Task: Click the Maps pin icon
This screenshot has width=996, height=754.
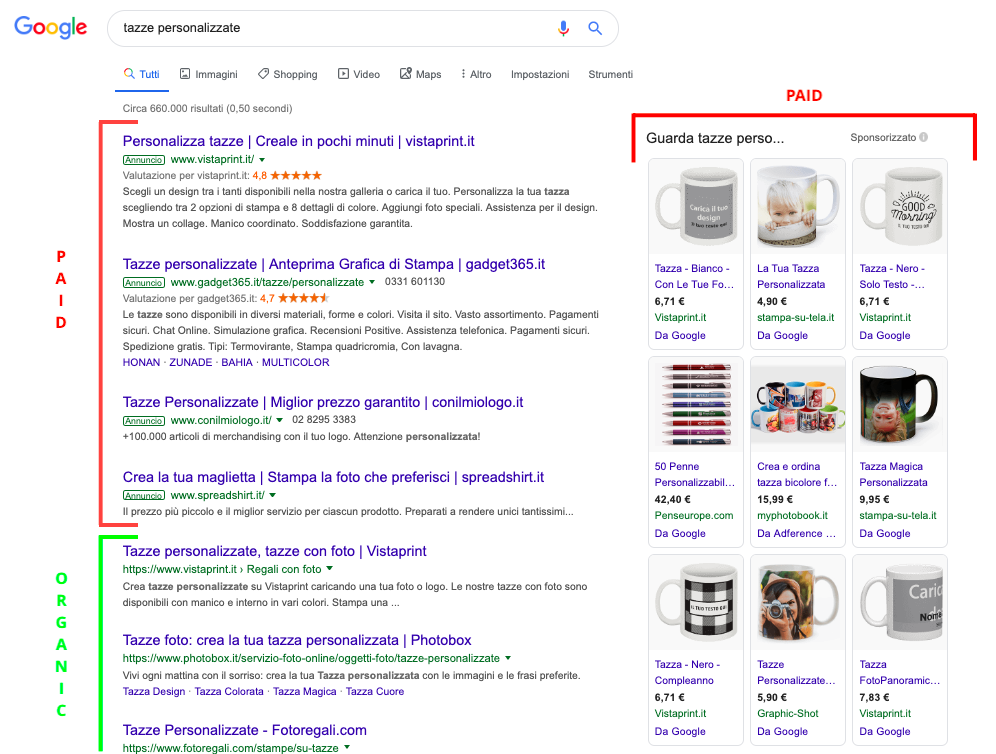Action: click(x=405, y=73)
